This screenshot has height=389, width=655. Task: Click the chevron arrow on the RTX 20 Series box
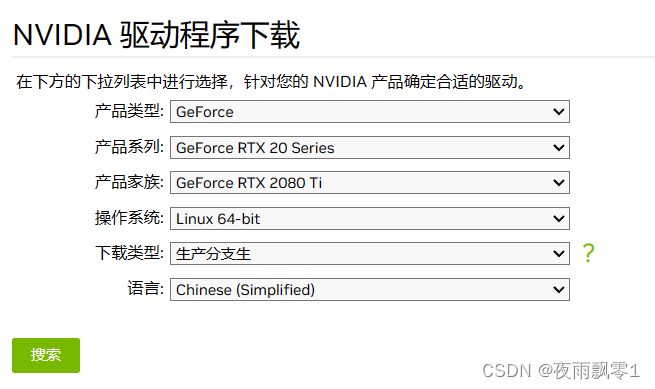point(559,147)
